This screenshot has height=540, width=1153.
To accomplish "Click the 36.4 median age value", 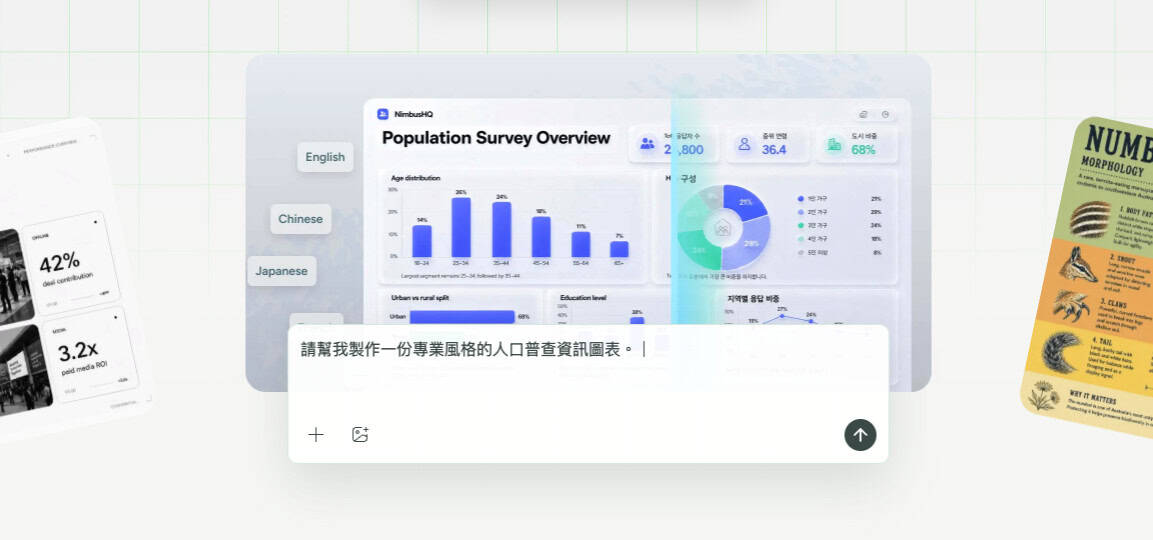I will coord(774,149).
